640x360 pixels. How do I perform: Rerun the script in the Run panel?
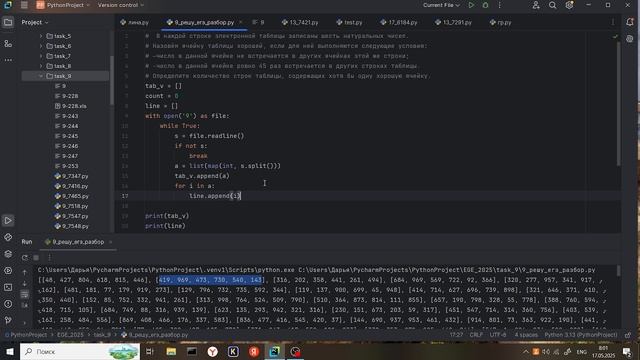pos(25,258)
